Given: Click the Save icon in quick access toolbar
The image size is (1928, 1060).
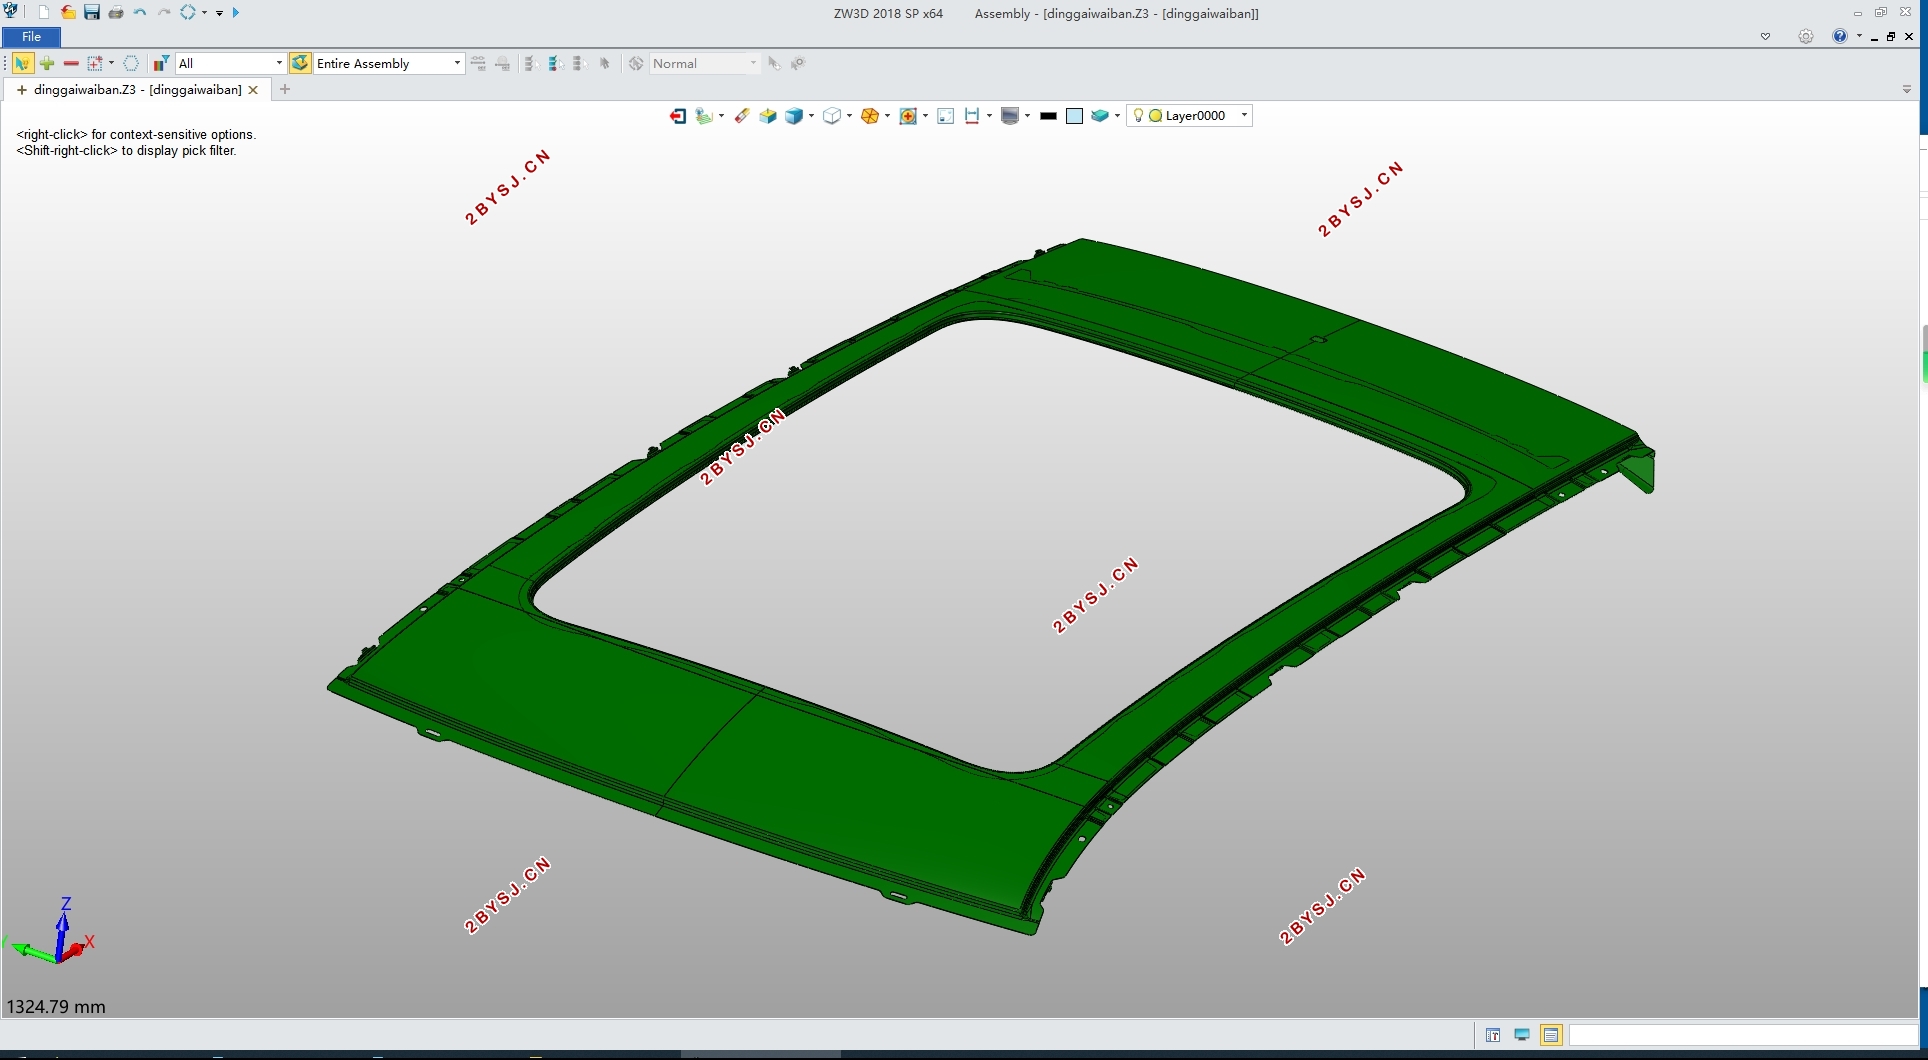Looking at the screenshot, I should pos(92,13).
